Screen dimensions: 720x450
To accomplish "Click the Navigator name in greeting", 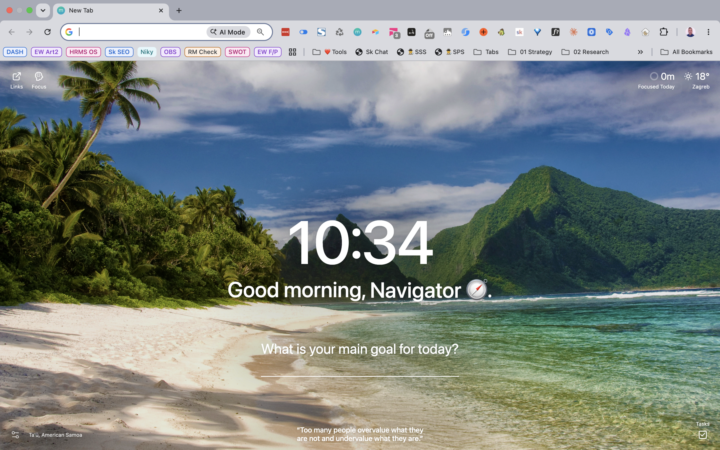I will tap(415, 290).
